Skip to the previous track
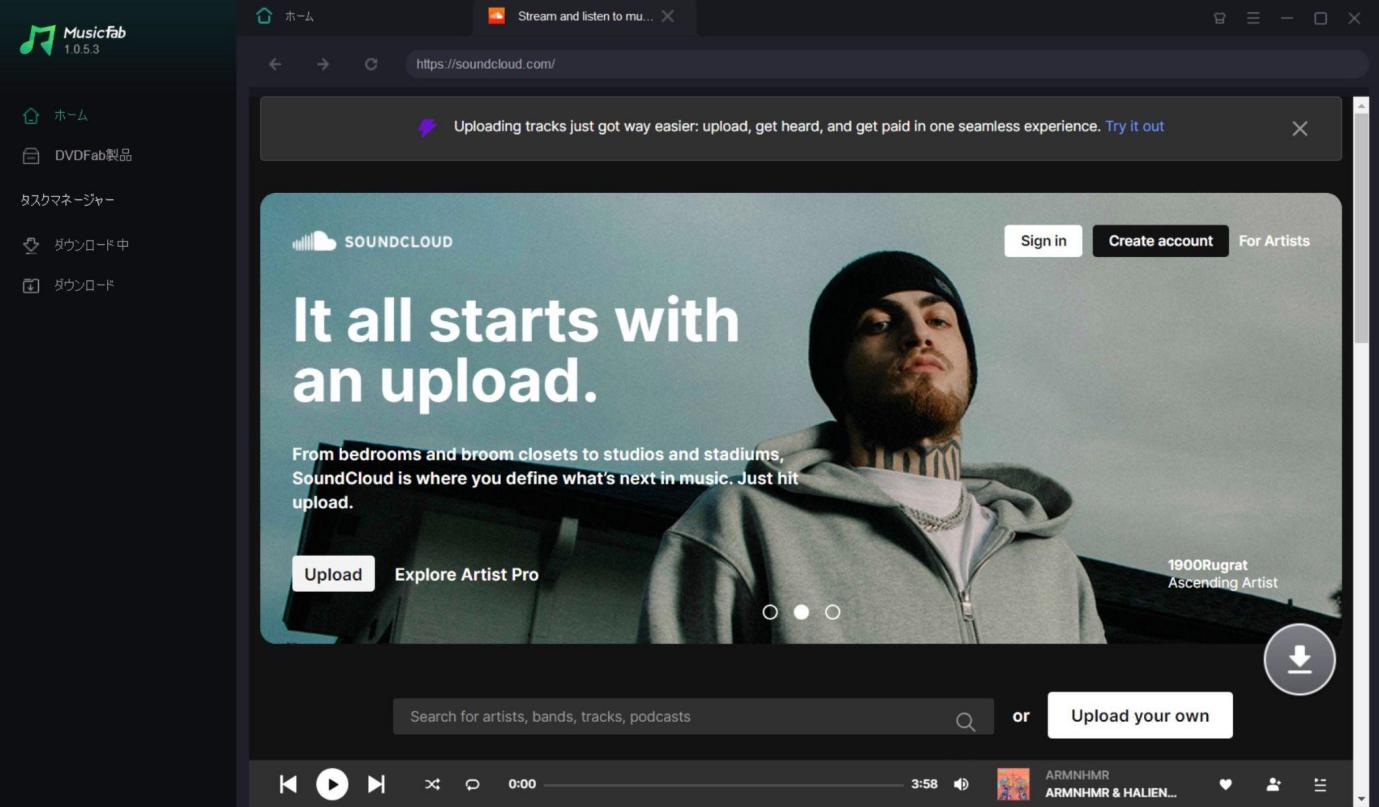 288,784
